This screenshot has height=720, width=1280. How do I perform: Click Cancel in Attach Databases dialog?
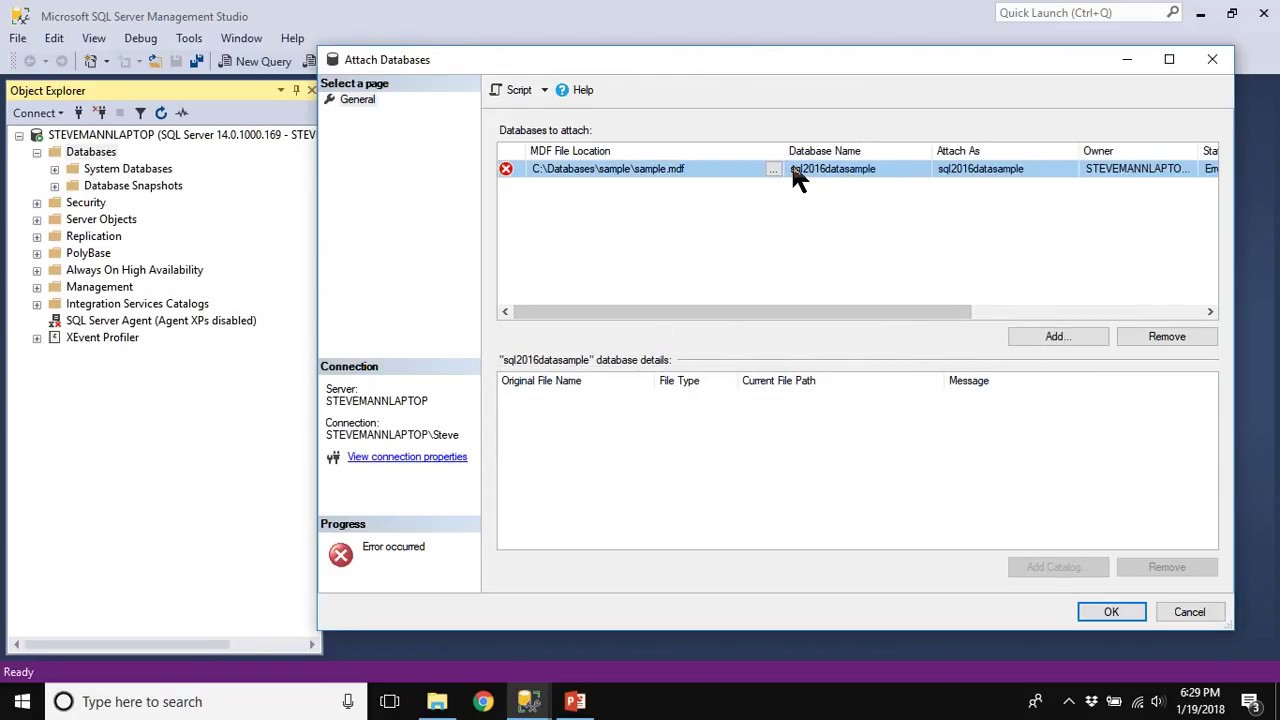pyautogui.click(x=1189, y=612)
